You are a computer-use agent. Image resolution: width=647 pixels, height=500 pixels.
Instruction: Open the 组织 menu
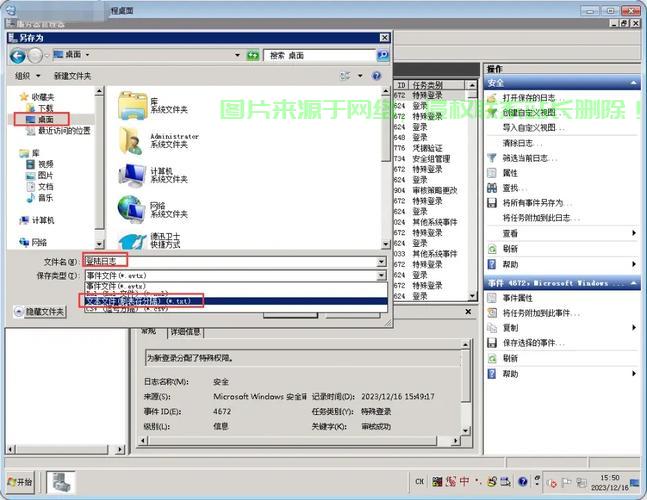28,76
